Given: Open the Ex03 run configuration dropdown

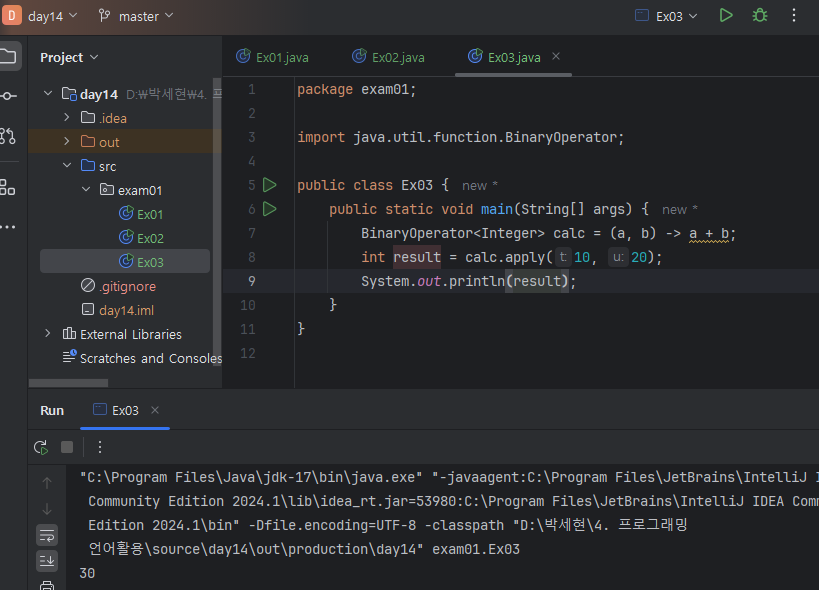Looking at the screenshot, I should [666, 16].
